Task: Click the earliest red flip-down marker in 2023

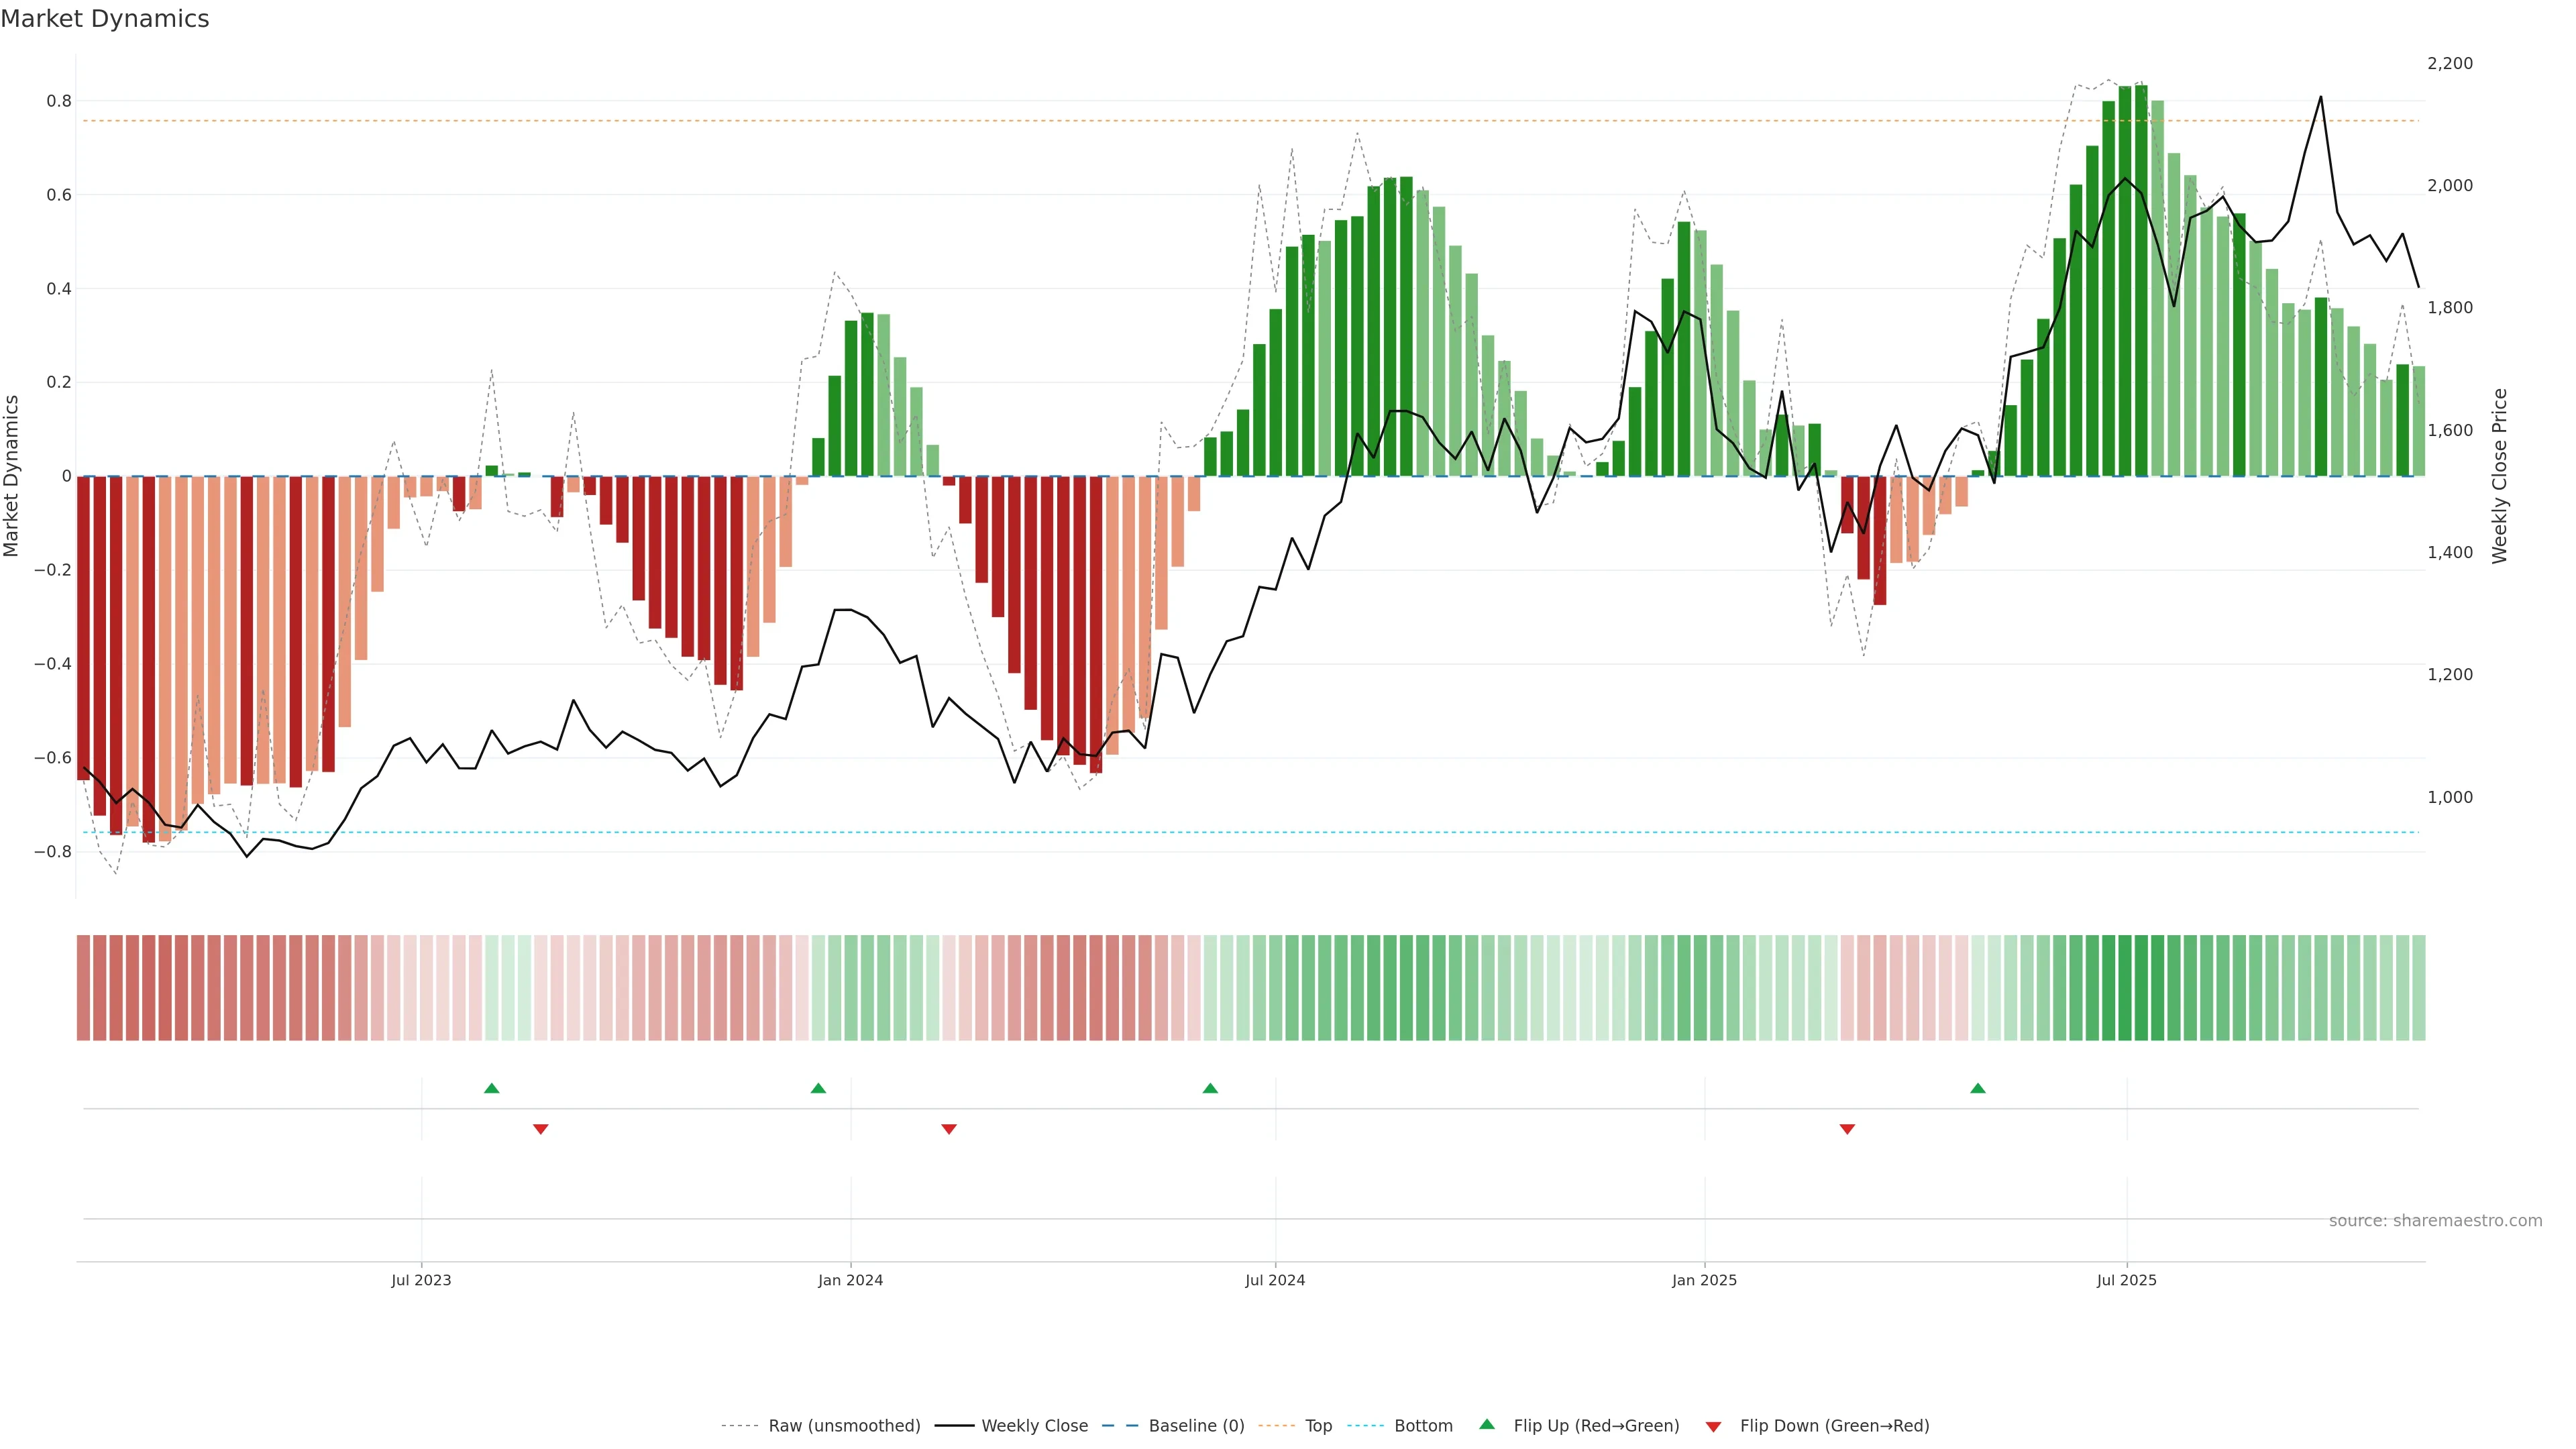Action: click(541, 1129)
